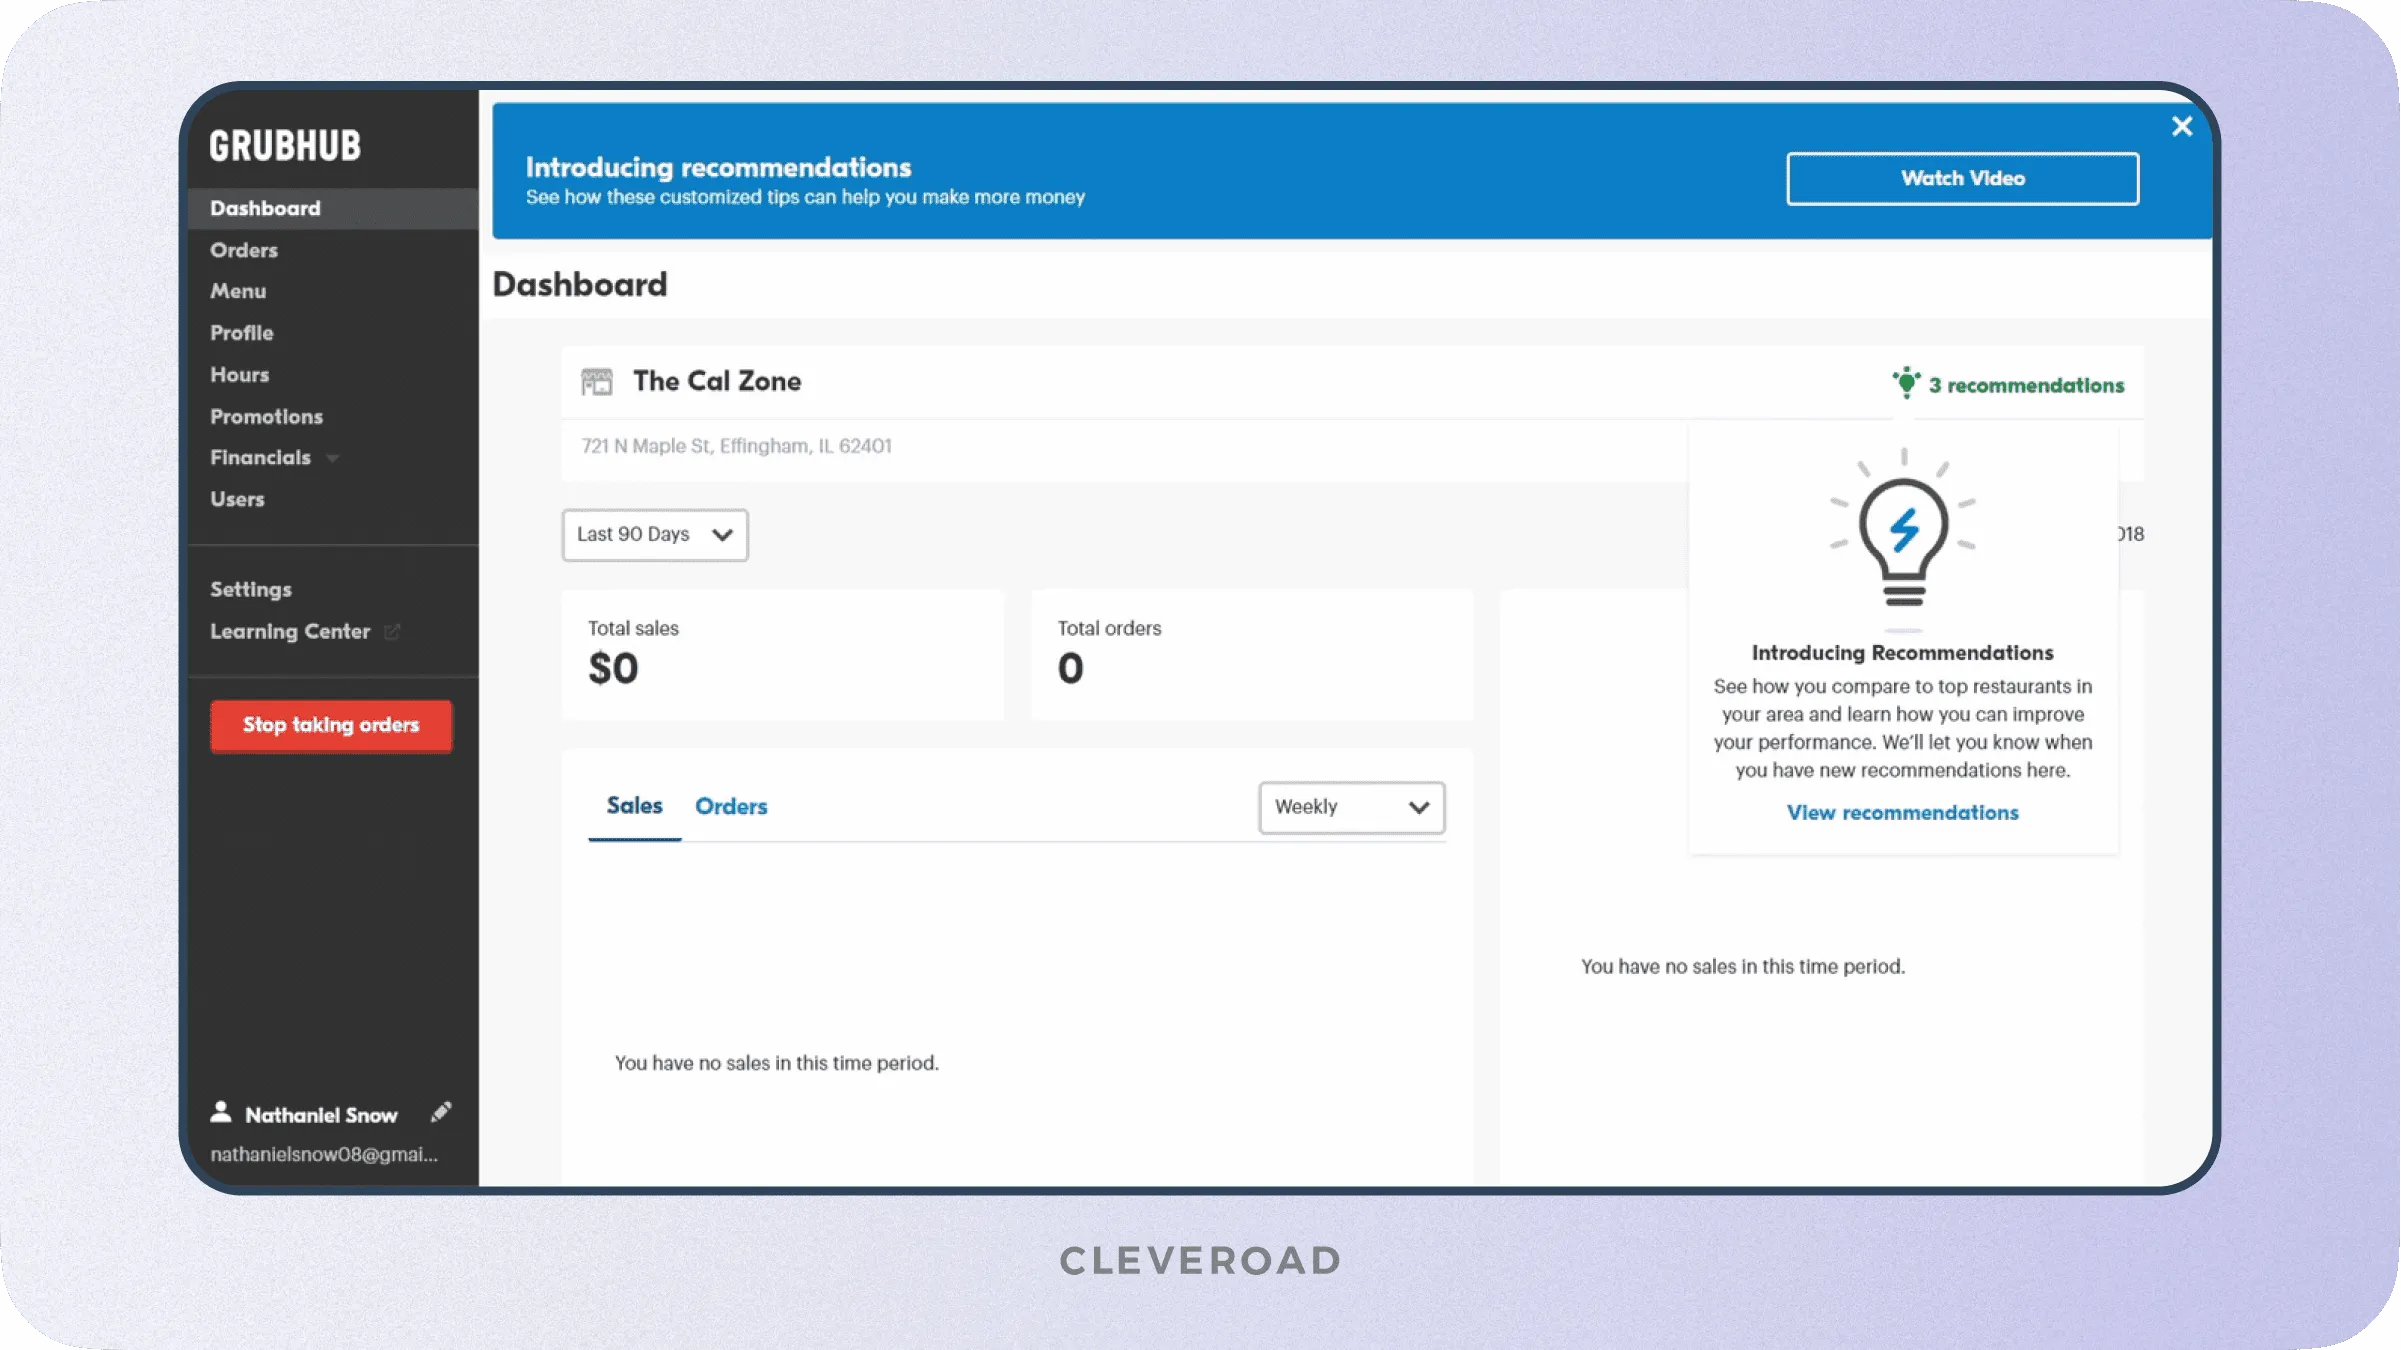The image size is (2401, 1350).
Task: Expand the Financials submenu arrow
Action: pos(333,458)
